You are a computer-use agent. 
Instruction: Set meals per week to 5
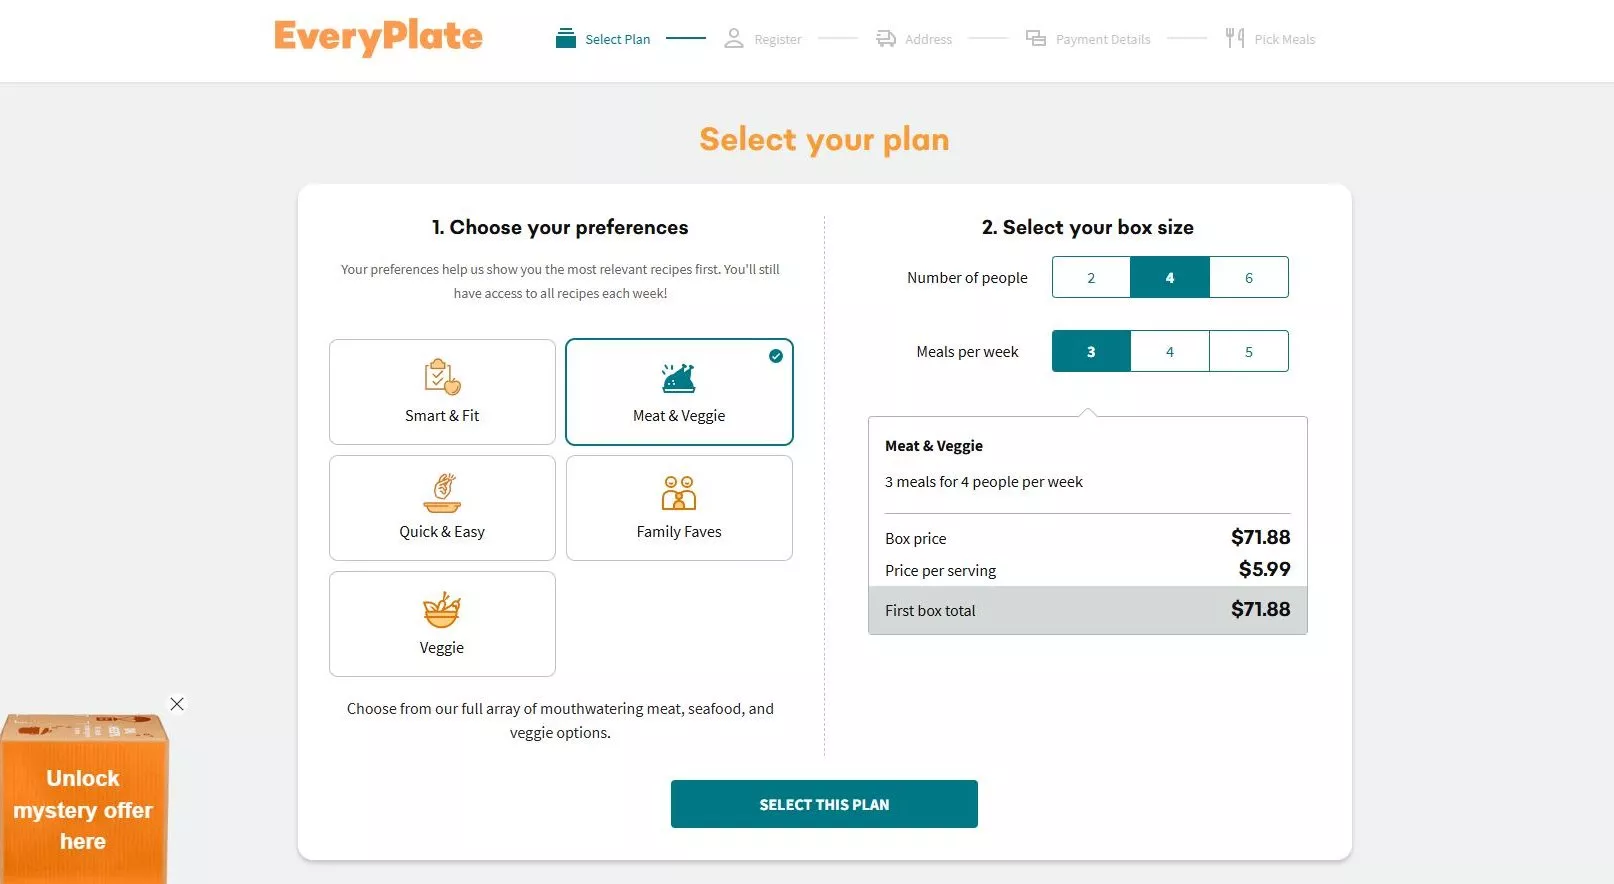point(1249,351)
